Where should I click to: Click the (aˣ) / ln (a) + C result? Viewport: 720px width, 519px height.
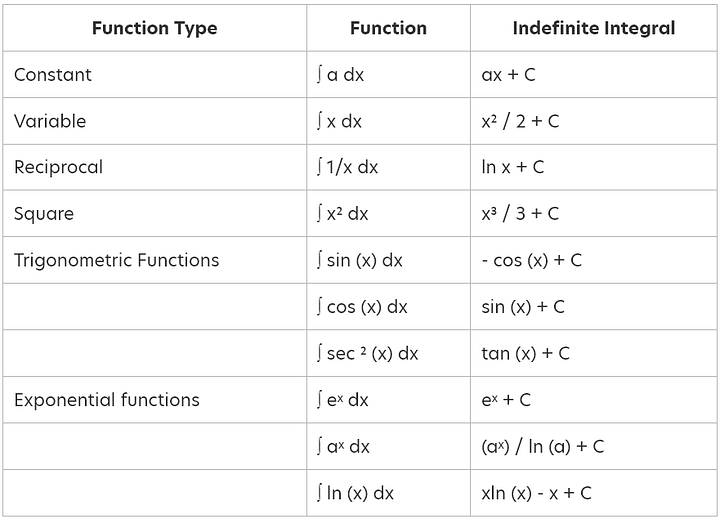[543, 446]
